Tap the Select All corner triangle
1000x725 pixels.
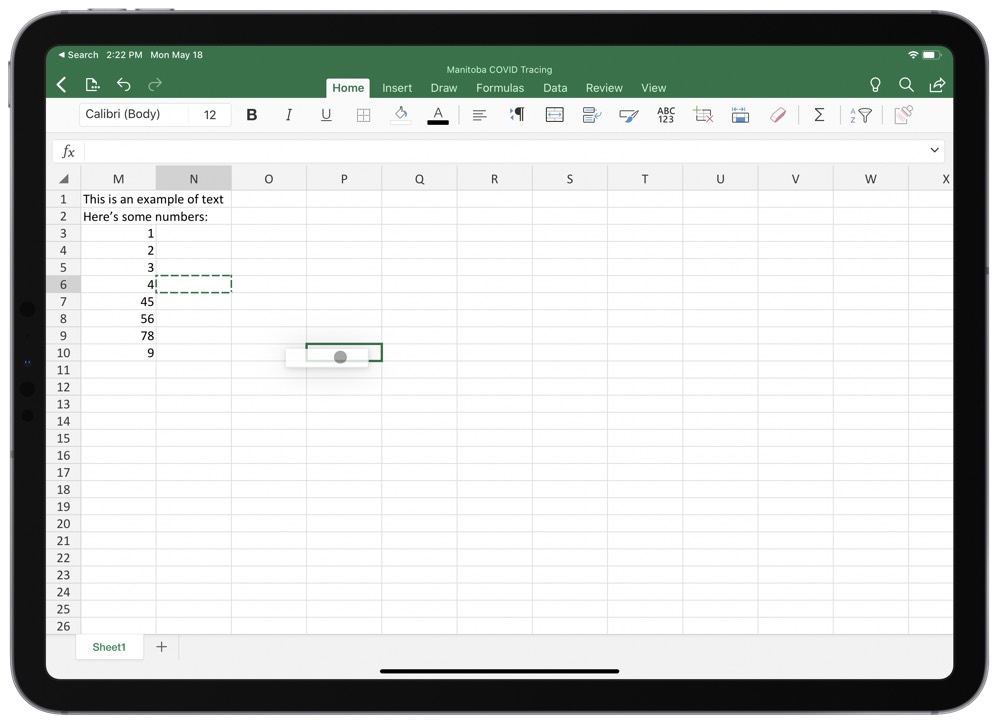[64, 179]
